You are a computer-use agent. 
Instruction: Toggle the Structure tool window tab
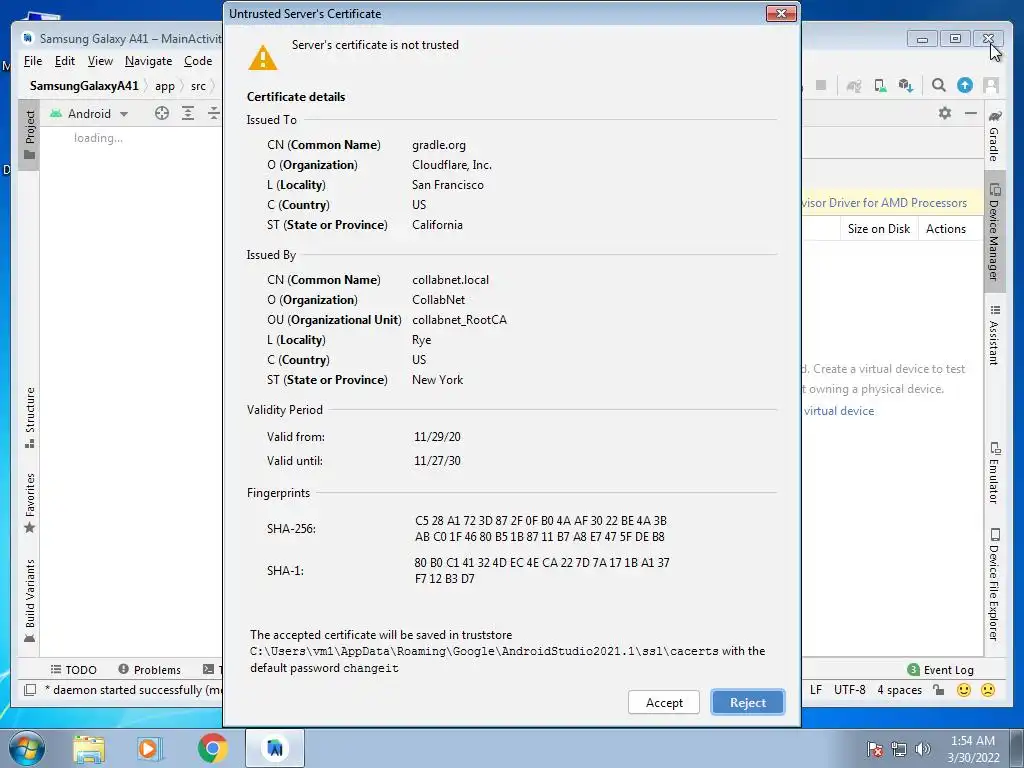coord(29,417)
